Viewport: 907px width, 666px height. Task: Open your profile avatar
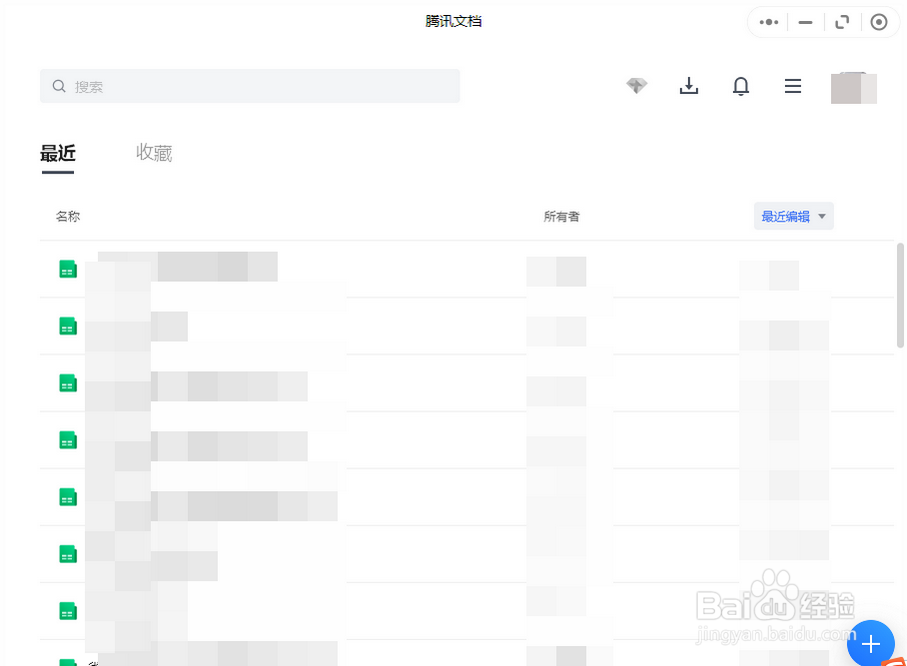coord(853,87)
